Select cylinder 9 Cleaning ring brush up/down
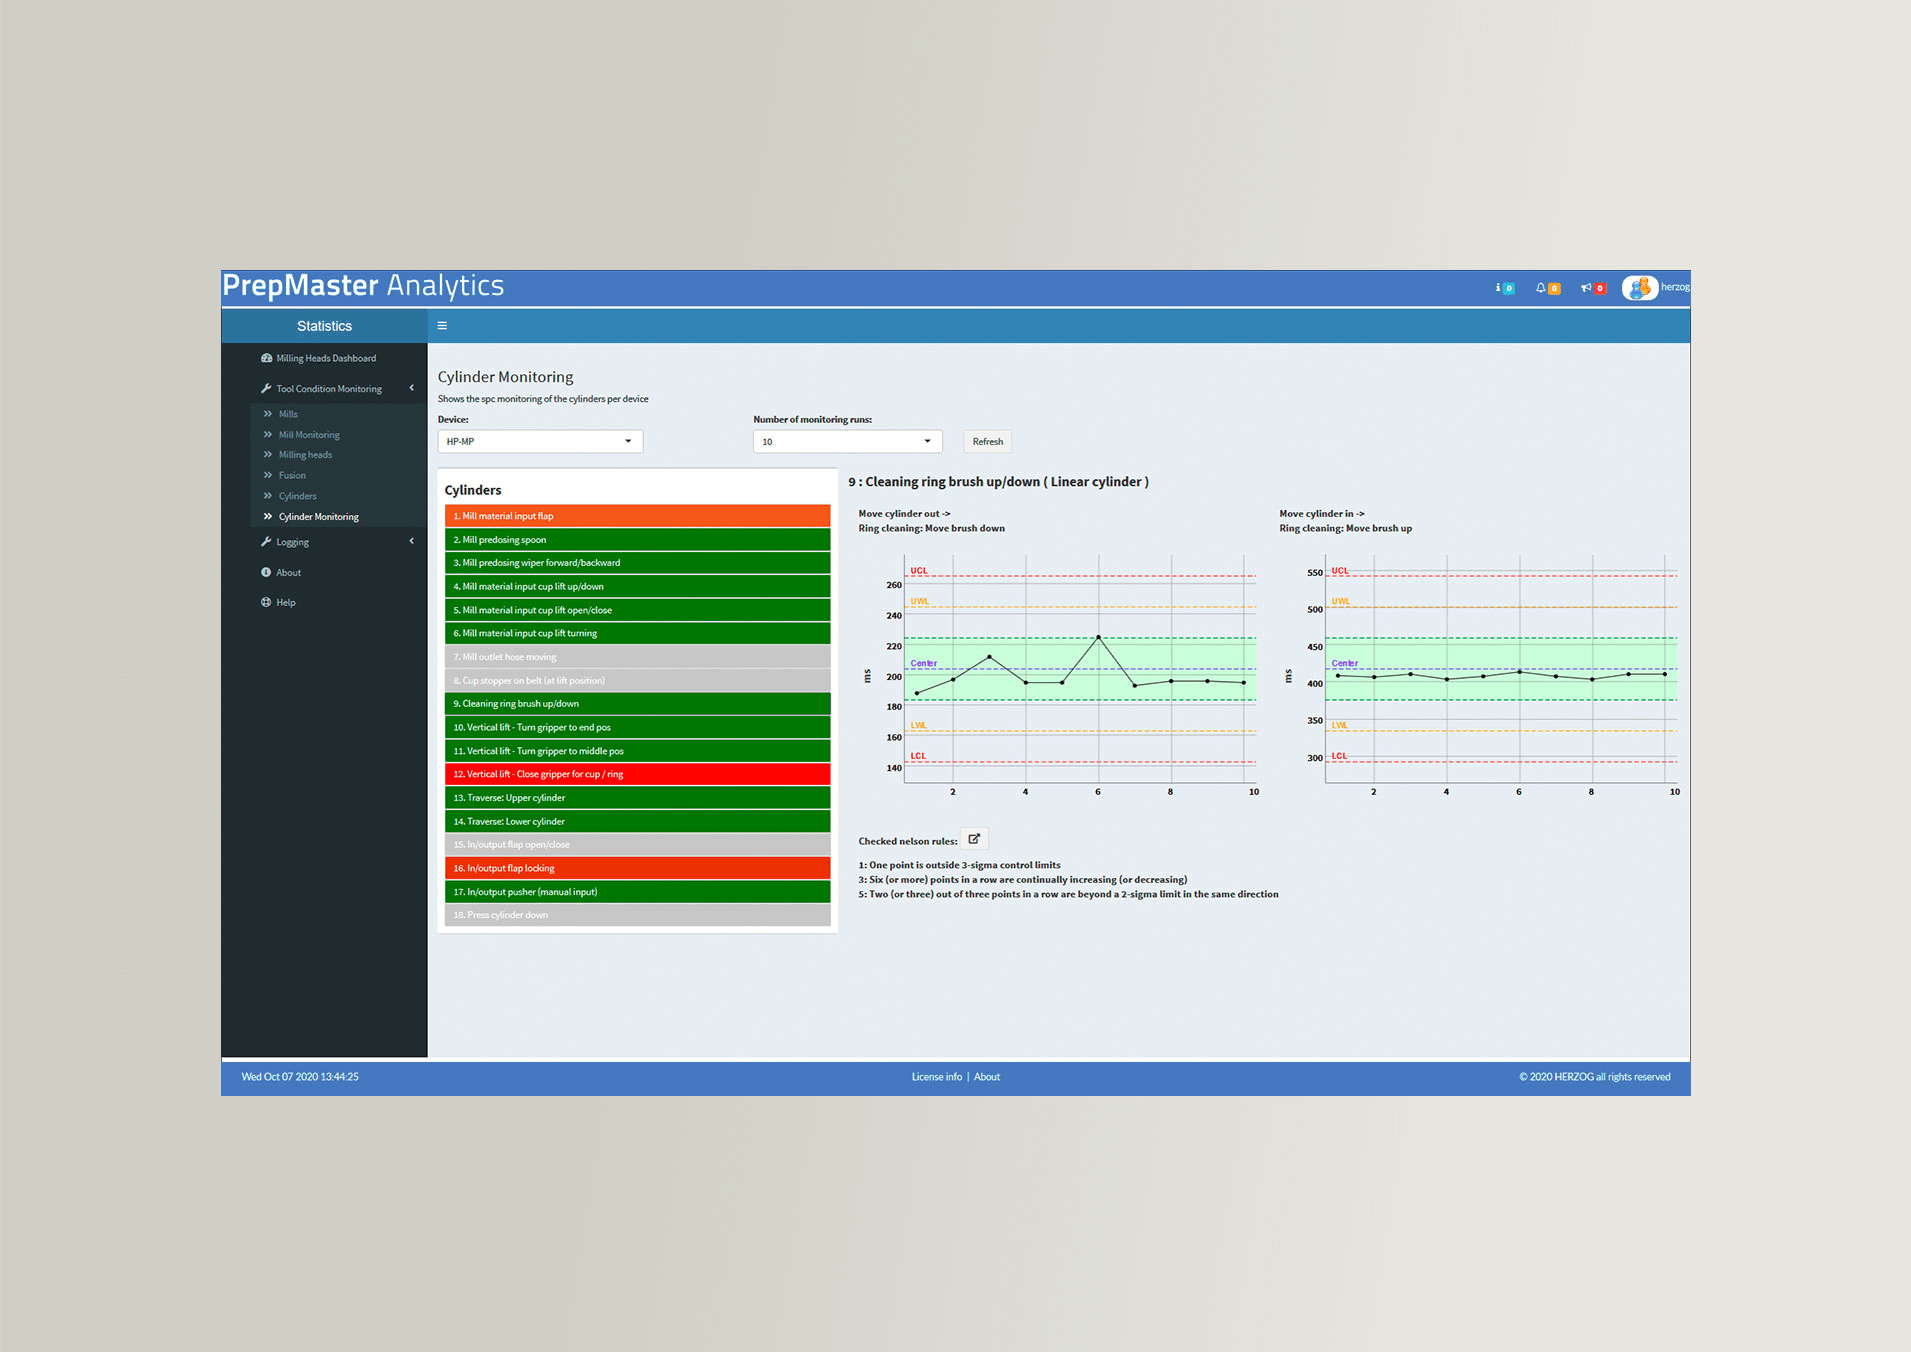Screen dimensions: 1911x1352 [x=637, y=704]
